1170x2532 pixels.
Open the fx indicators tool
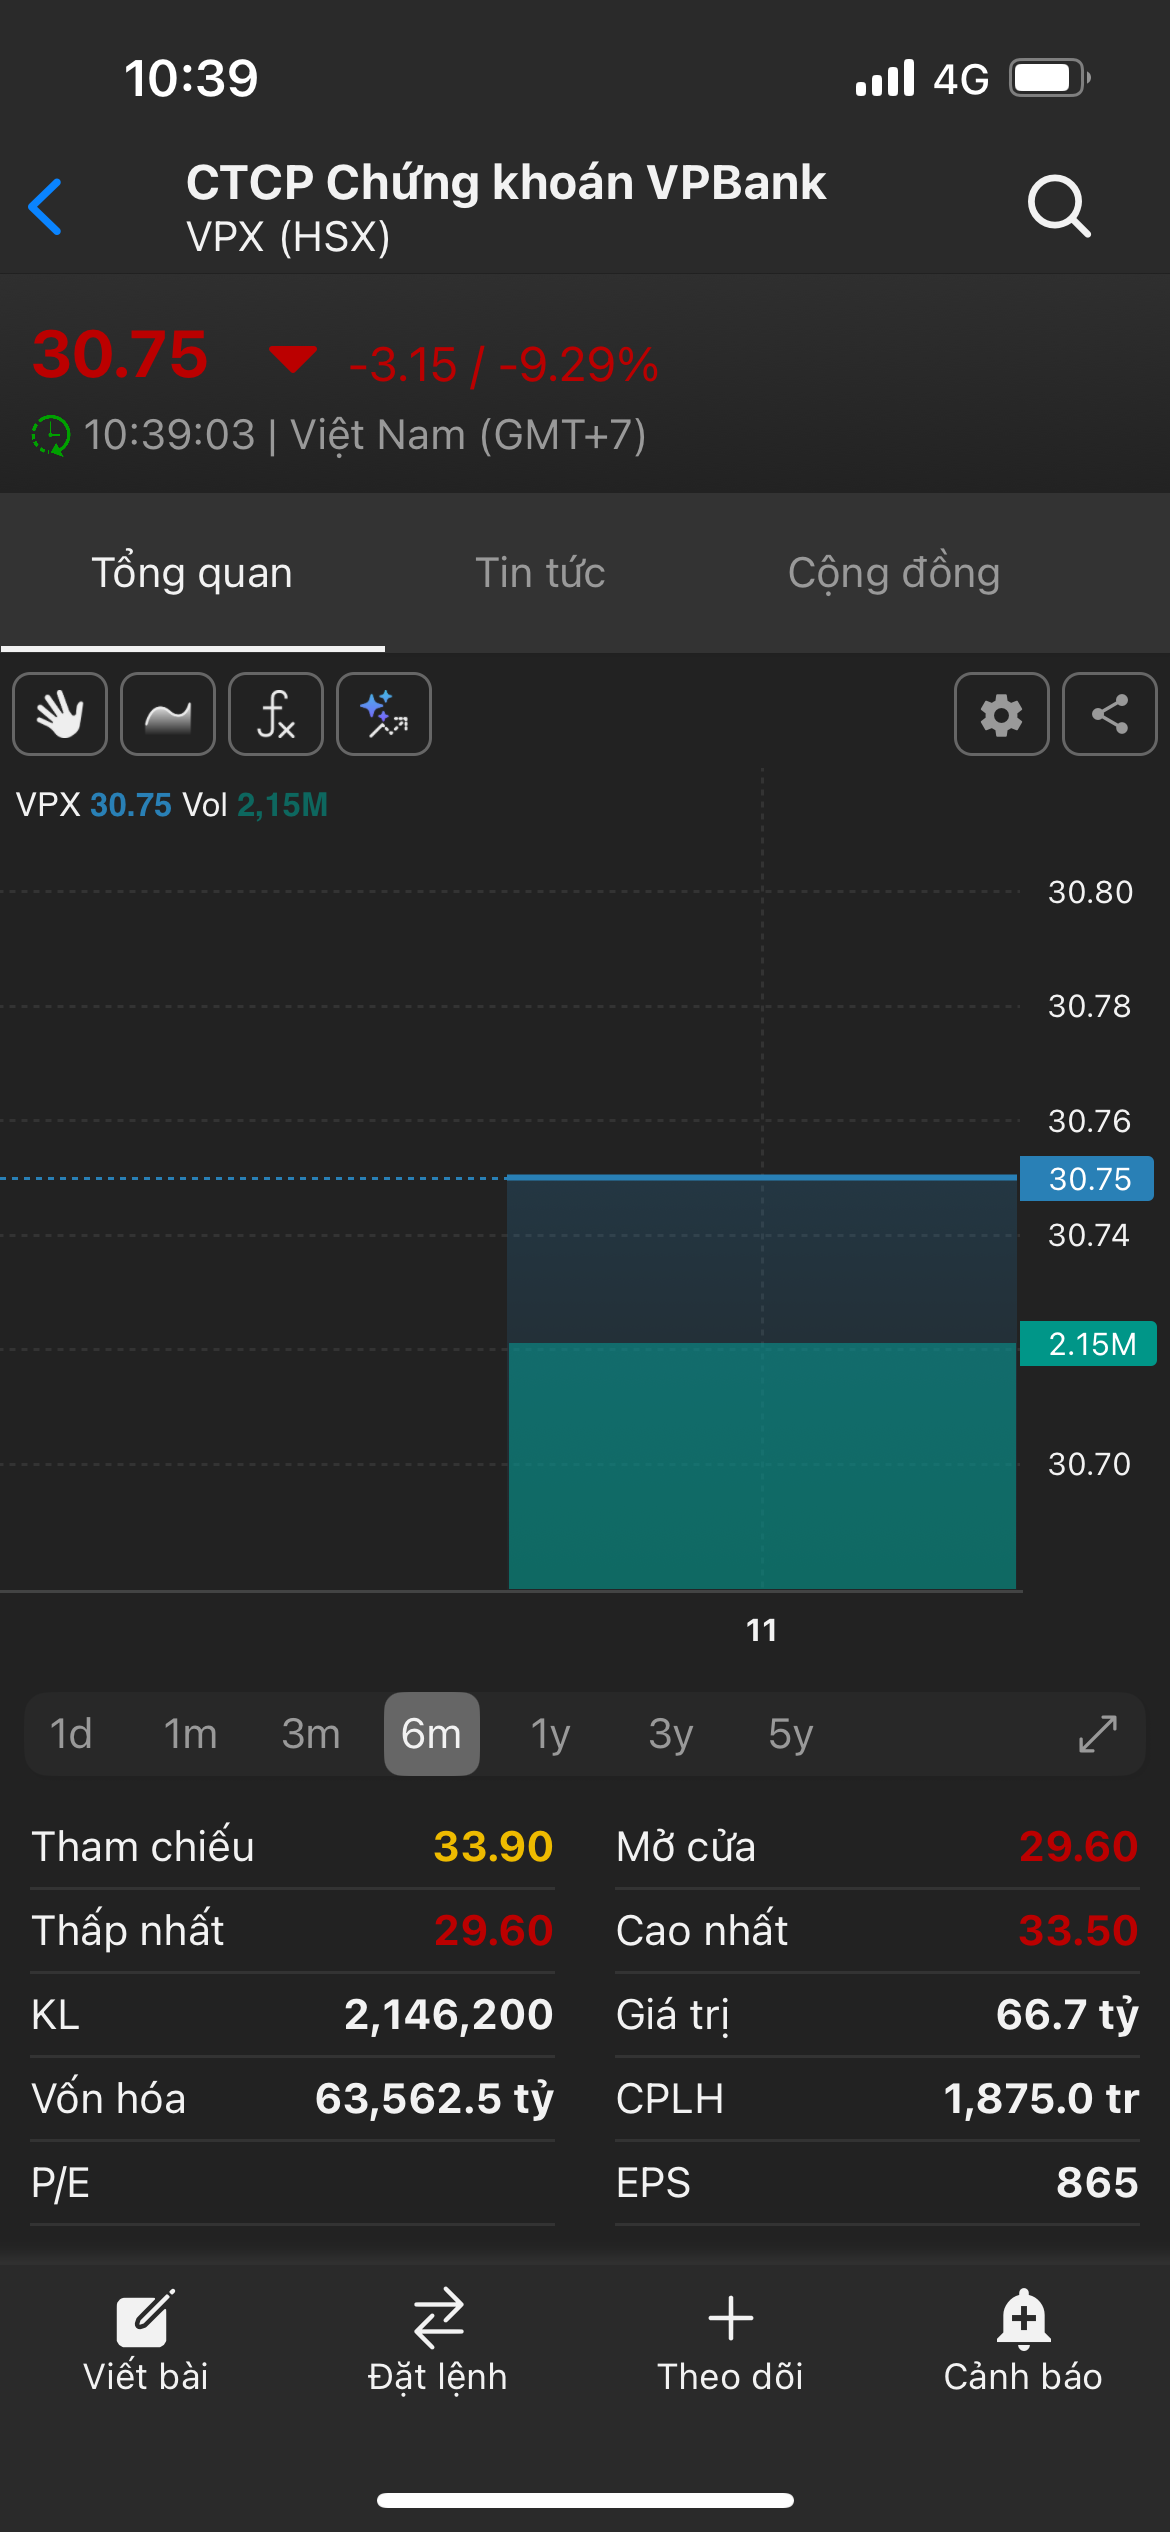click(x=276, y=714)
